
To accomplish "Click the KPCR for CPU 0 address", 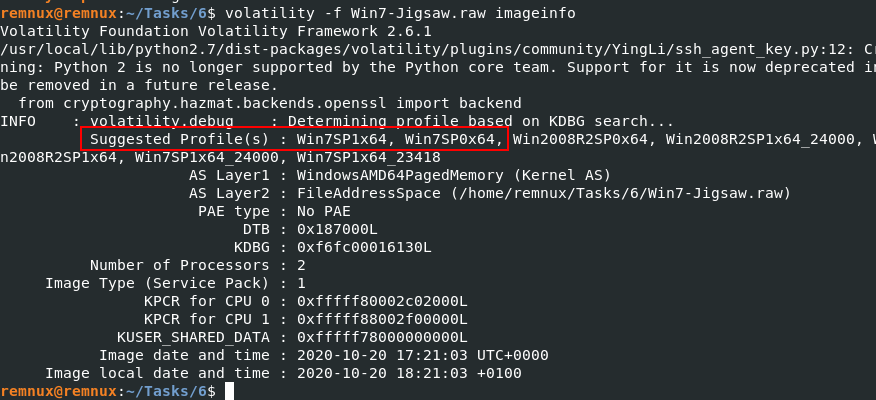I will 382,301.
